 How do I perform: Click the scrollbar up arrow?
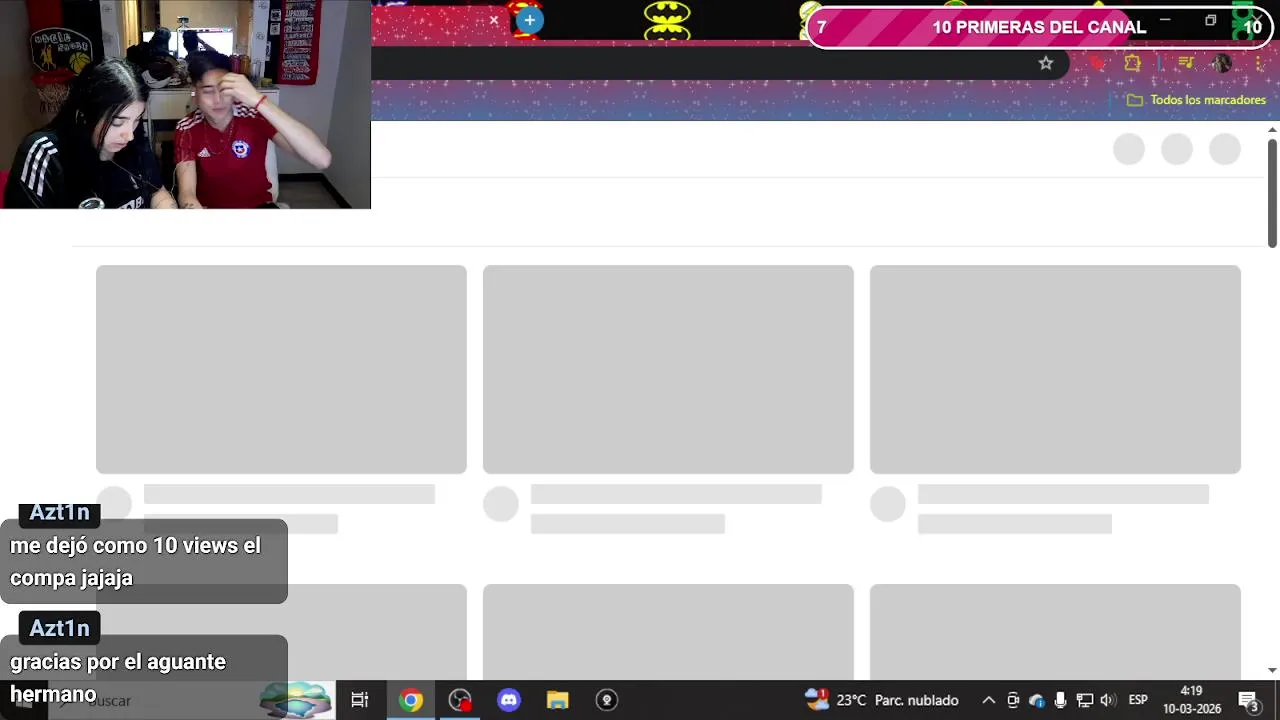[x=1272, y=129]
